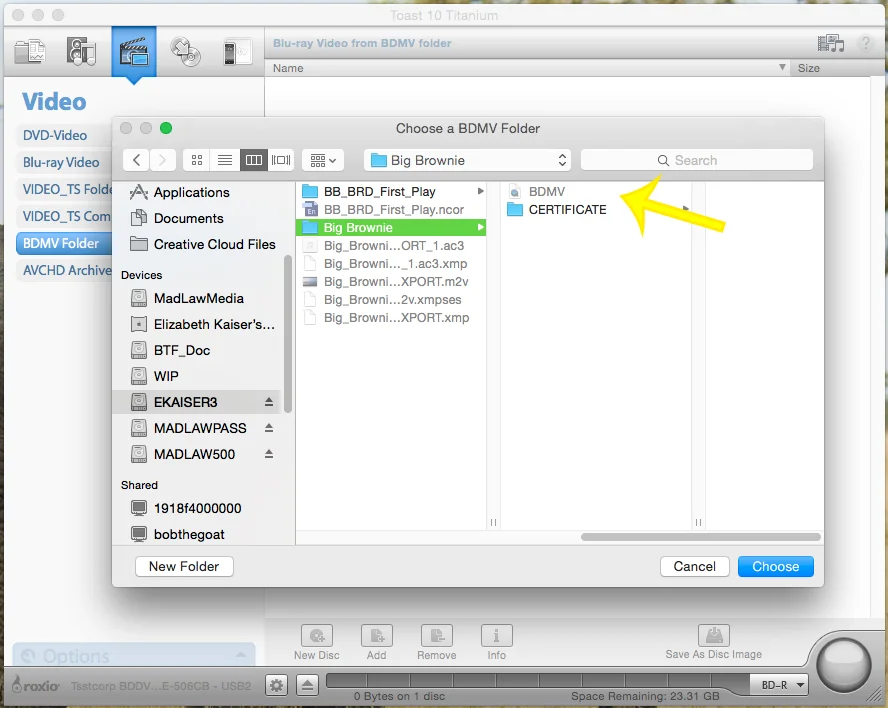
Task: Eject the MADLAWPASS drive
Action: [269, 428]
